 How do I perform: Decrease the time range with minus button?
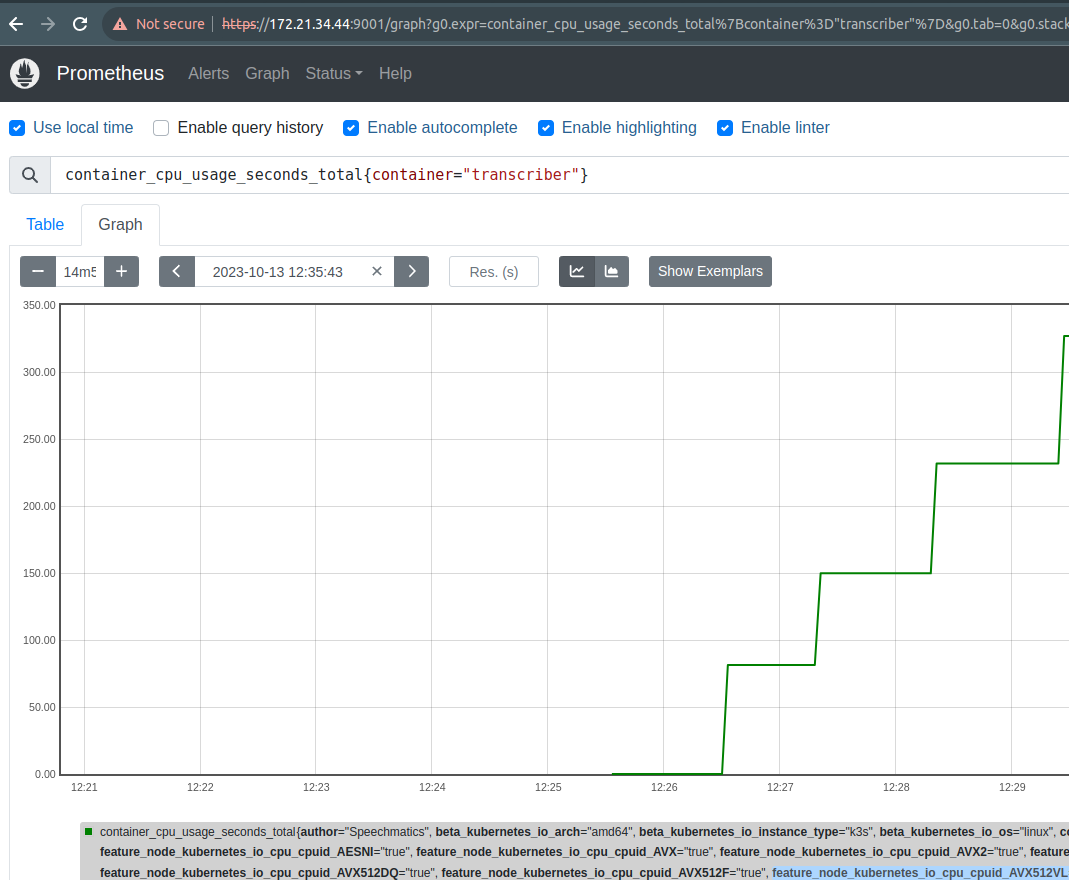point(38,272)
